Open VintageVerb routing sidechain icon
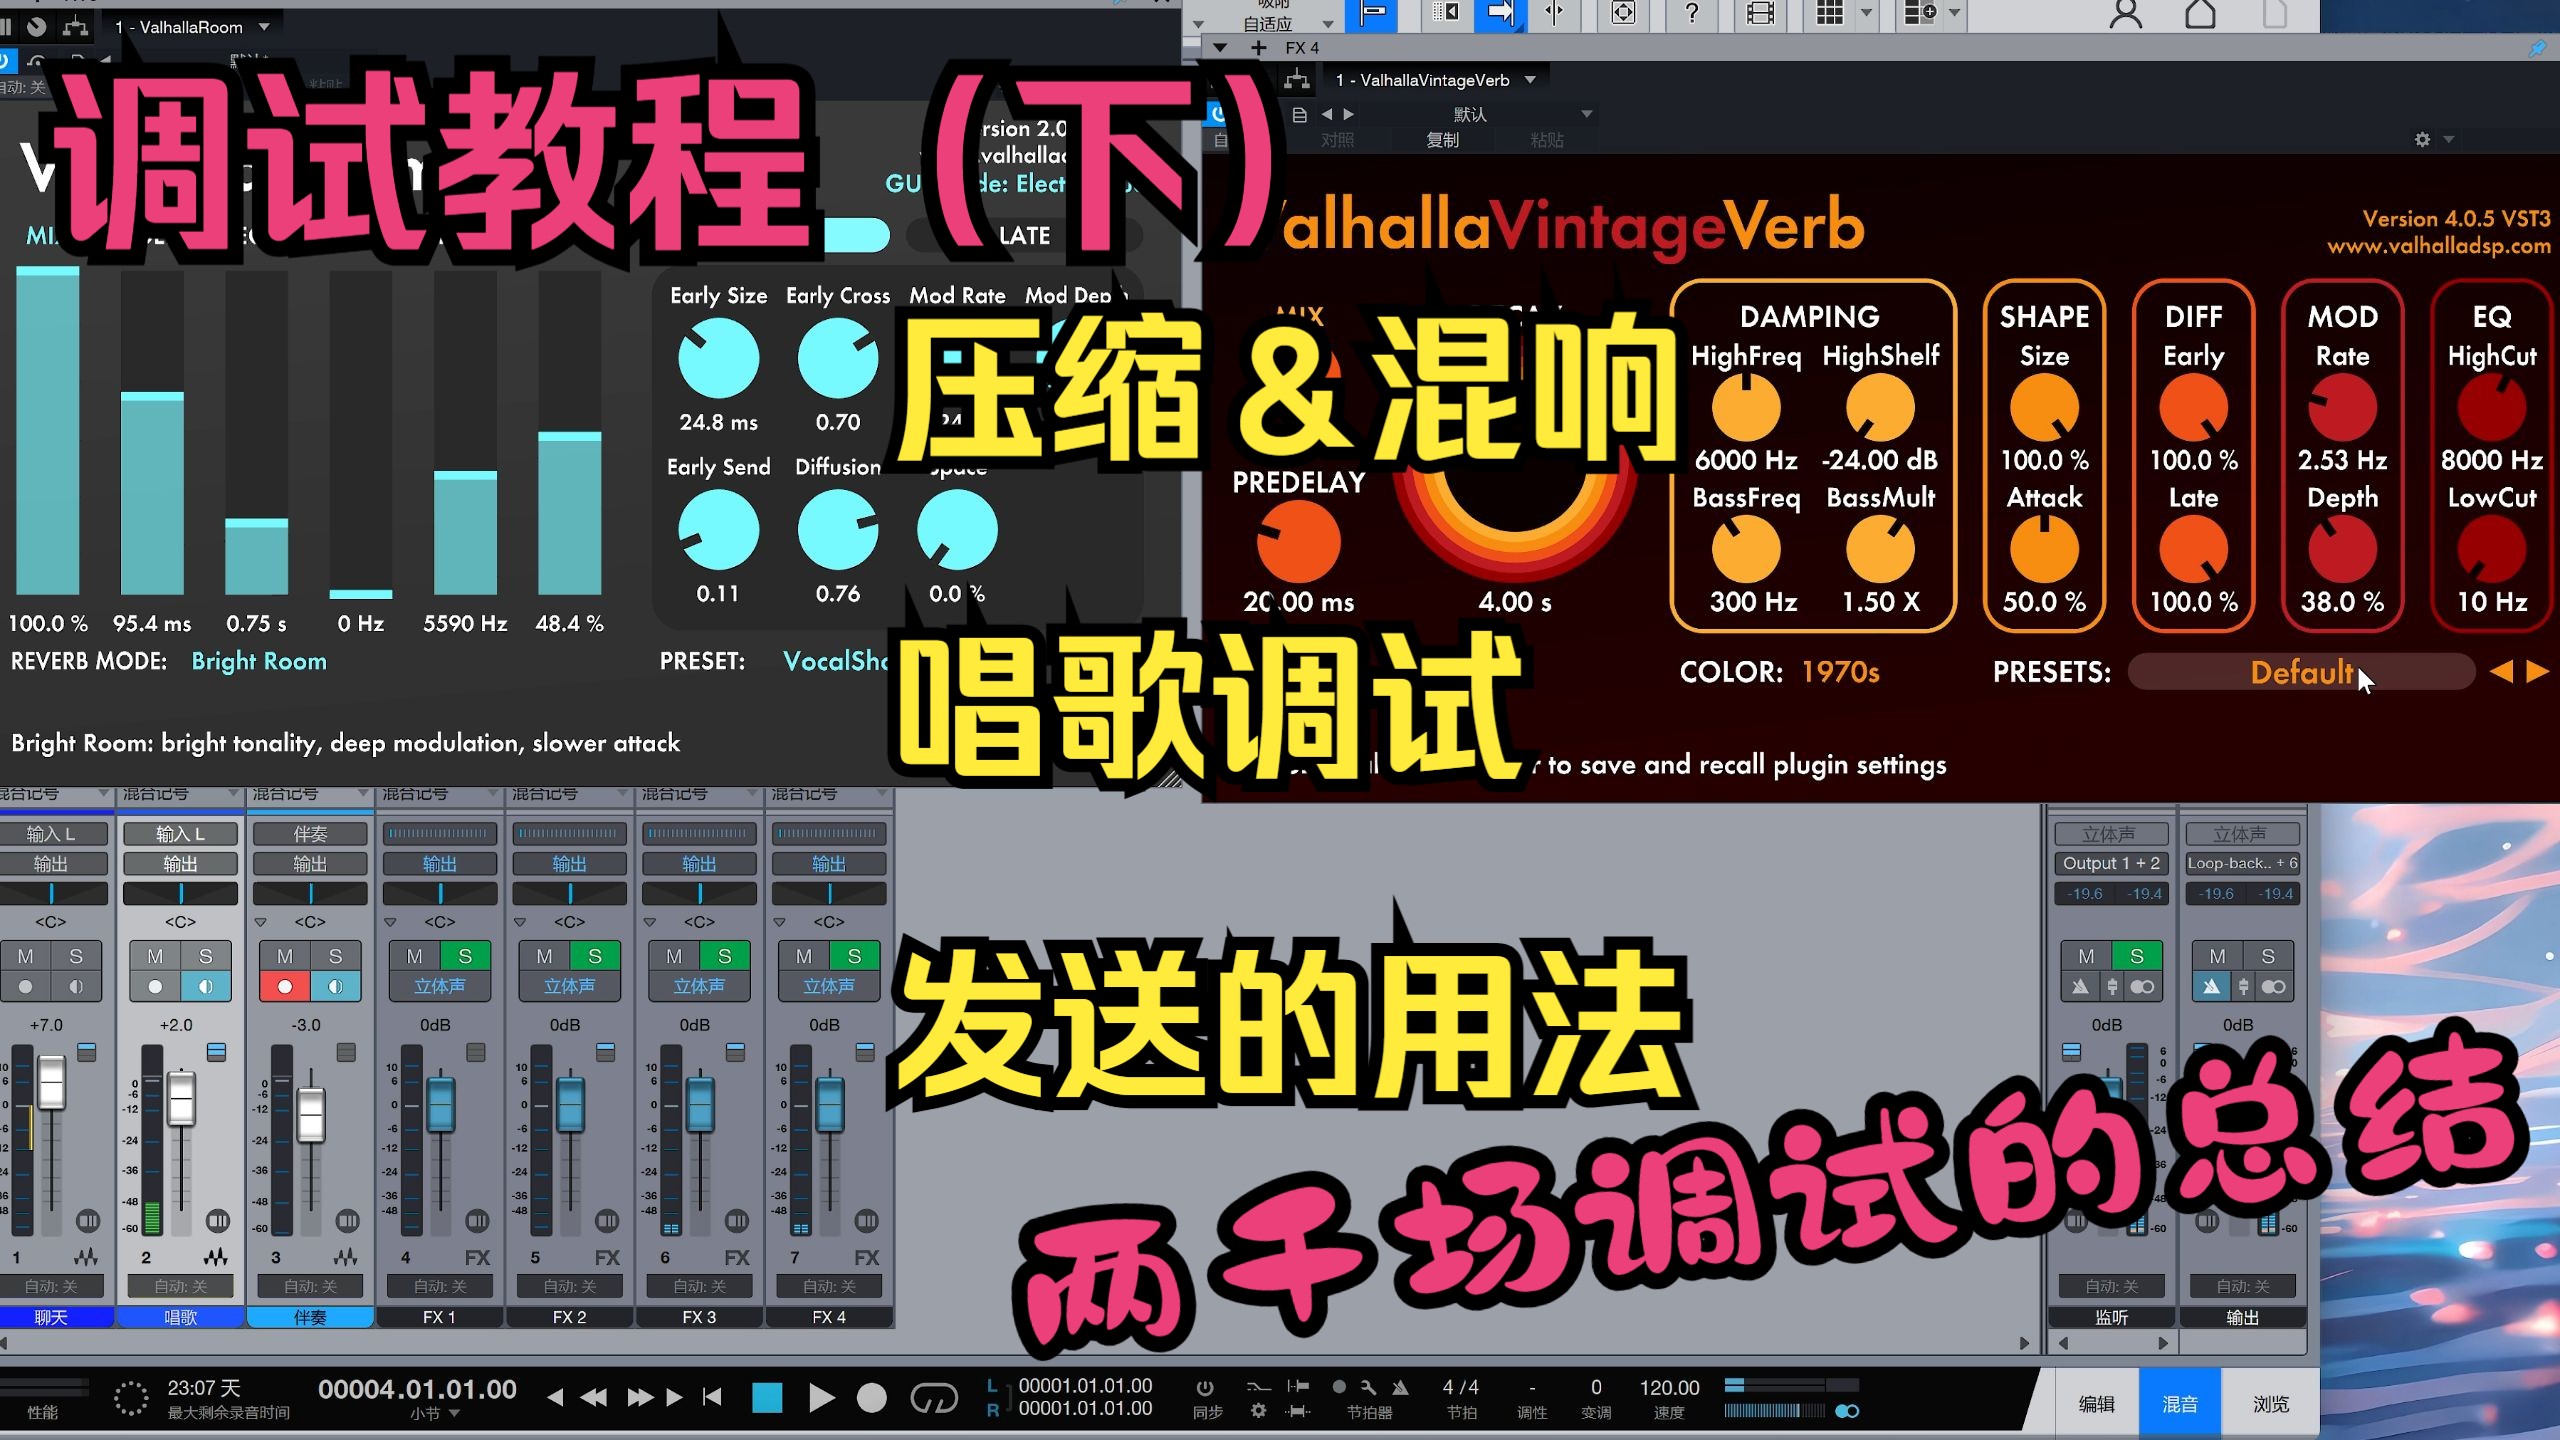 1296,79
